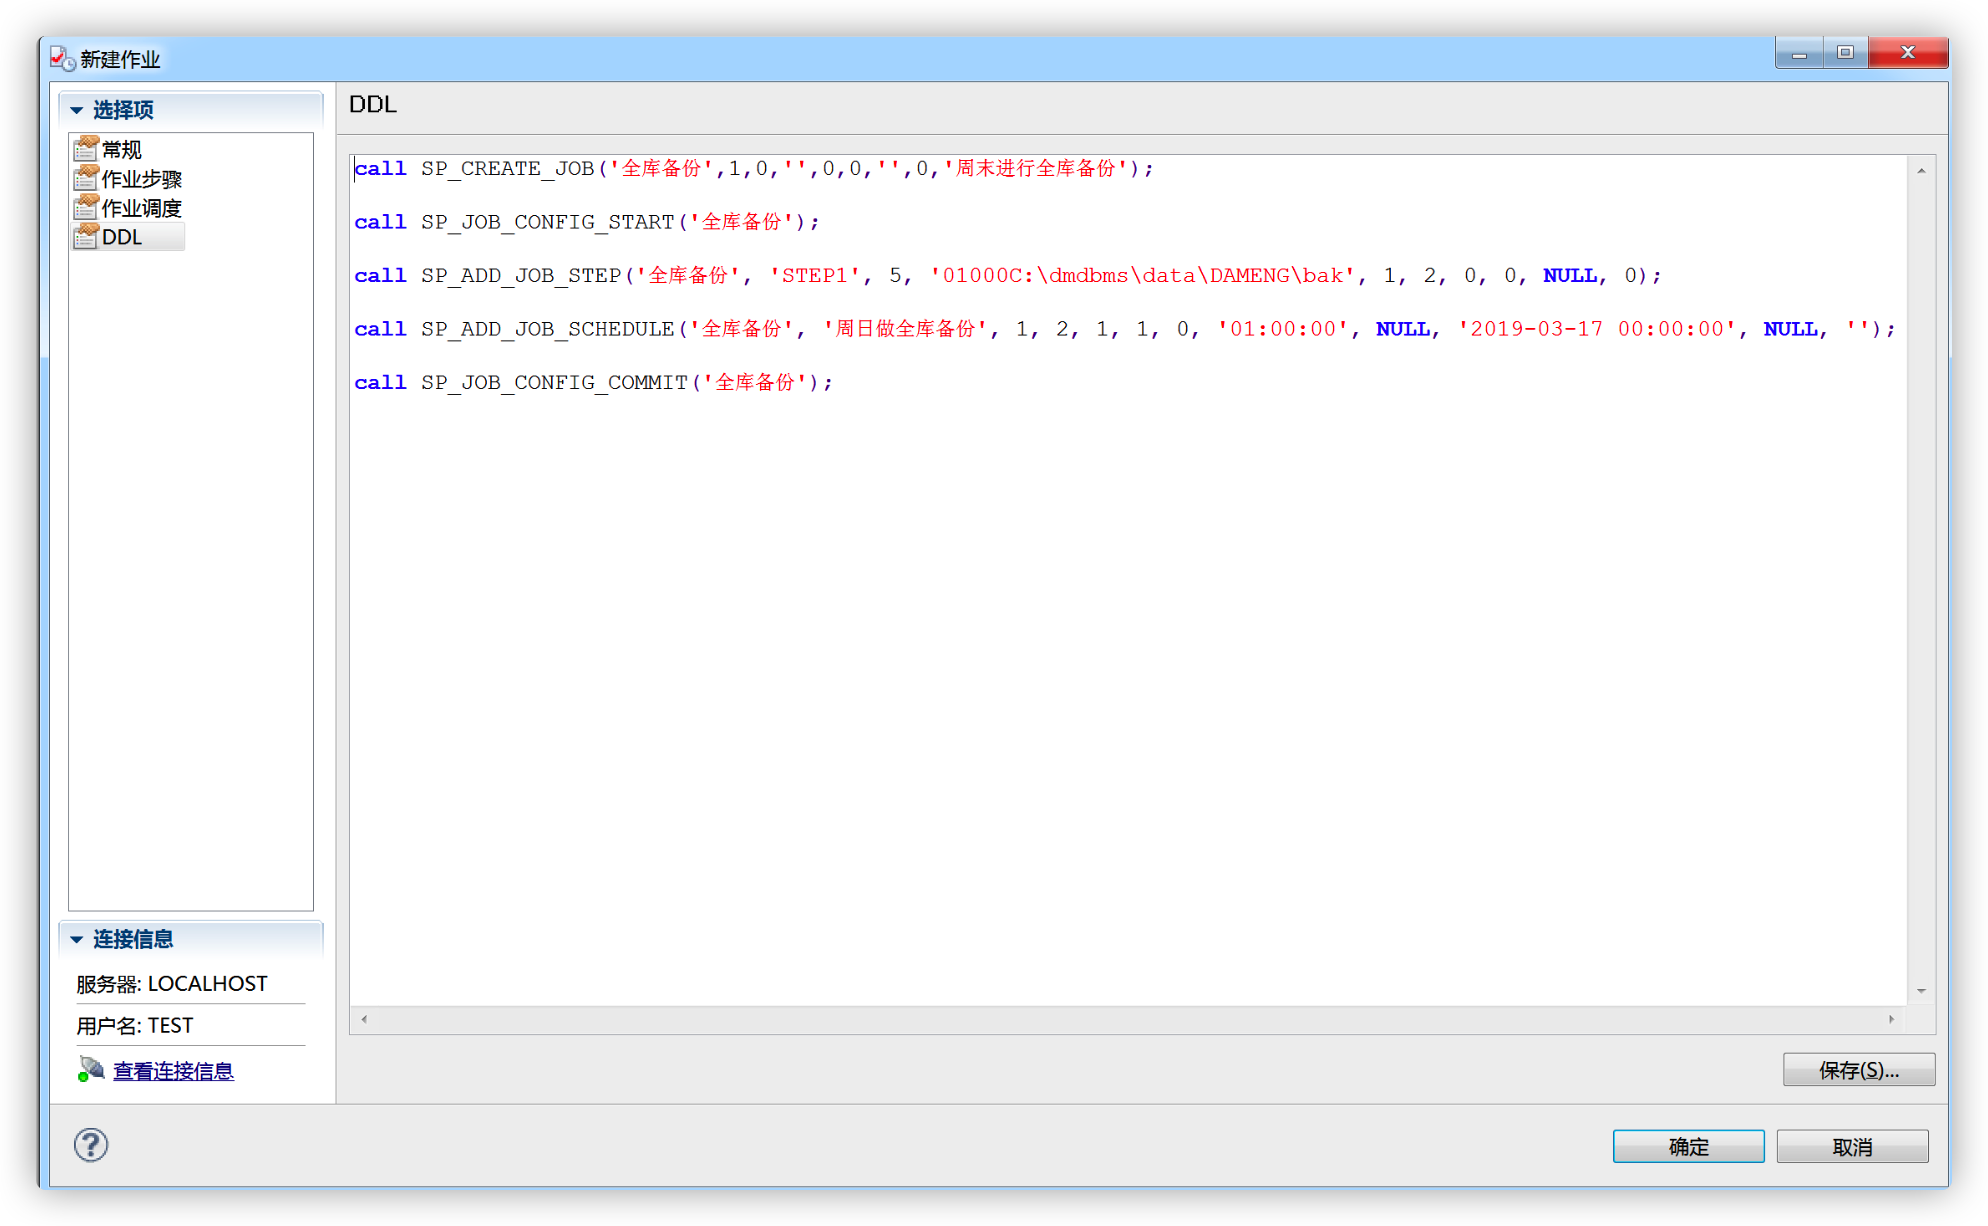Viewport: 1988px width, 1226px height.
Task: Click the horizontal scrollbar left arrow
Action: point(364,1019)
